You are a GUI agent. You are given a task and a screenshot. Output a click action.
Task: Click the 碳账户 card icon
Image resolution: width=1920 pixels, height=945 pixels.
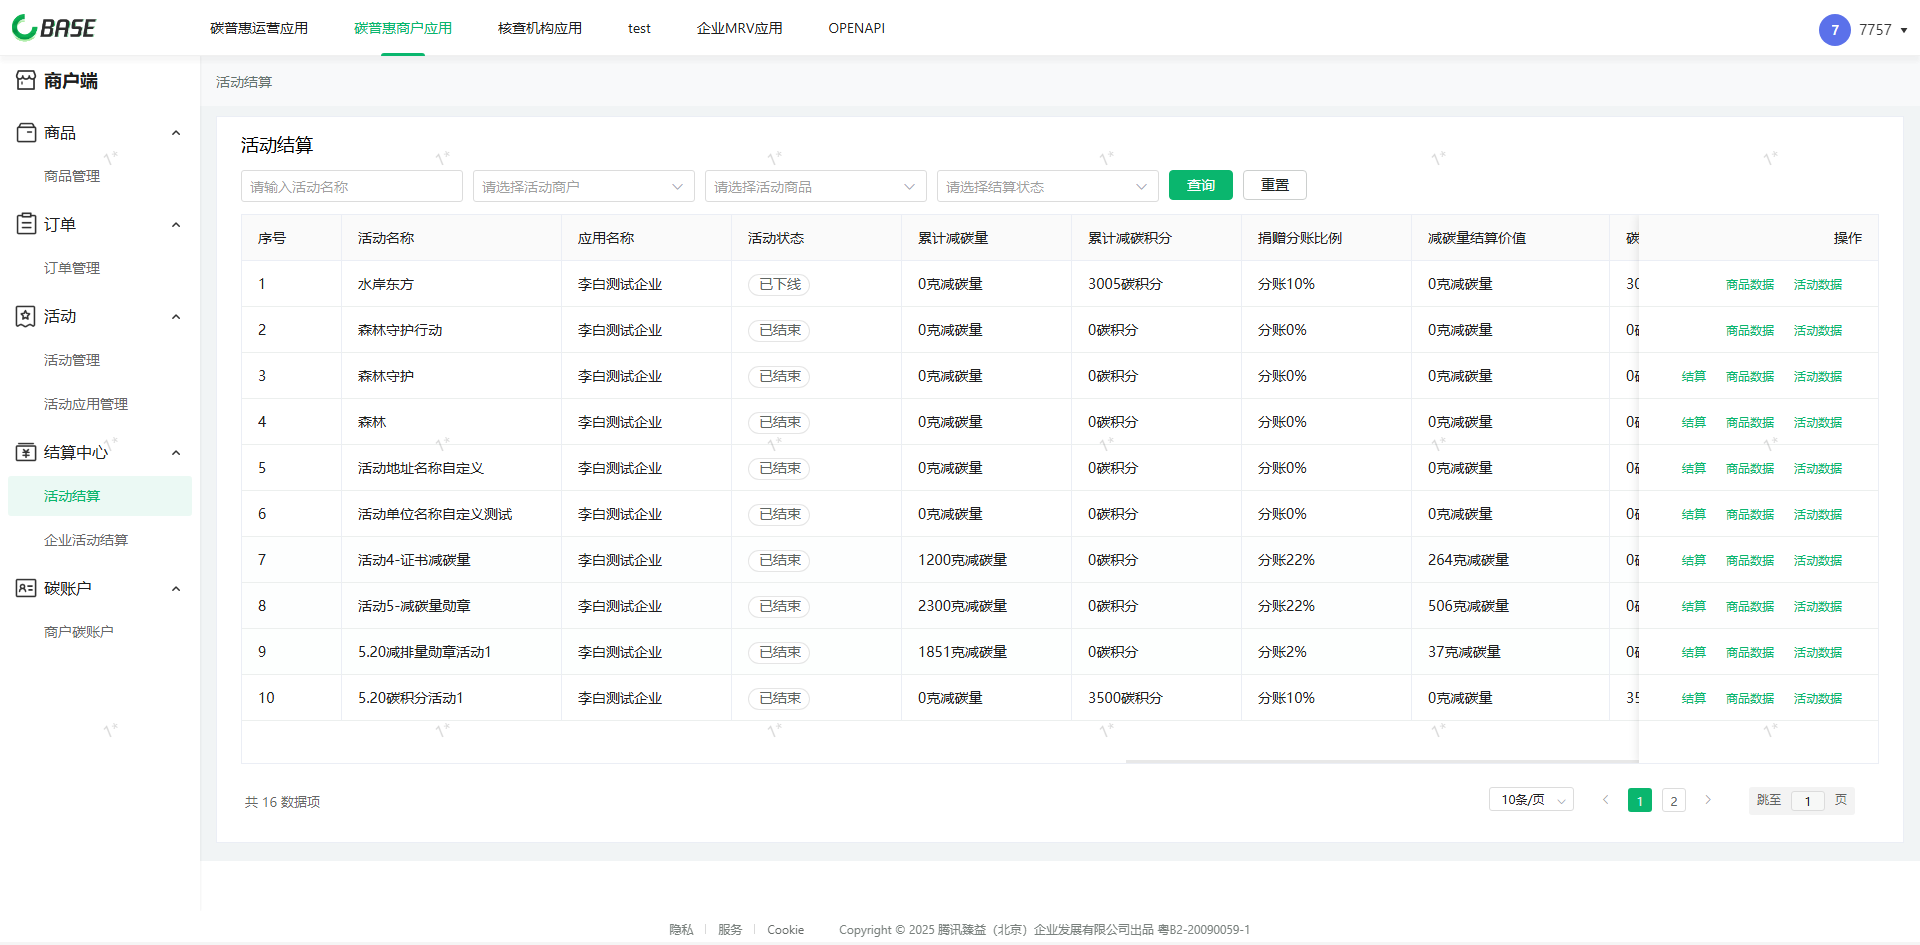26,588
